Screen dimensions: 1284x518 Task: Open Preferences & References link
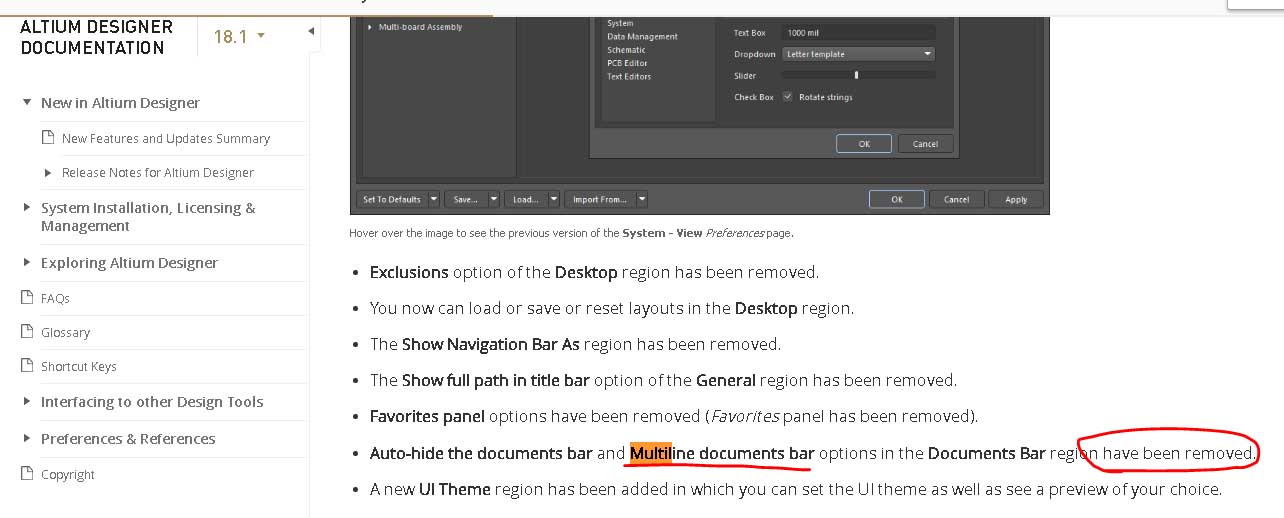coord(128,439)
